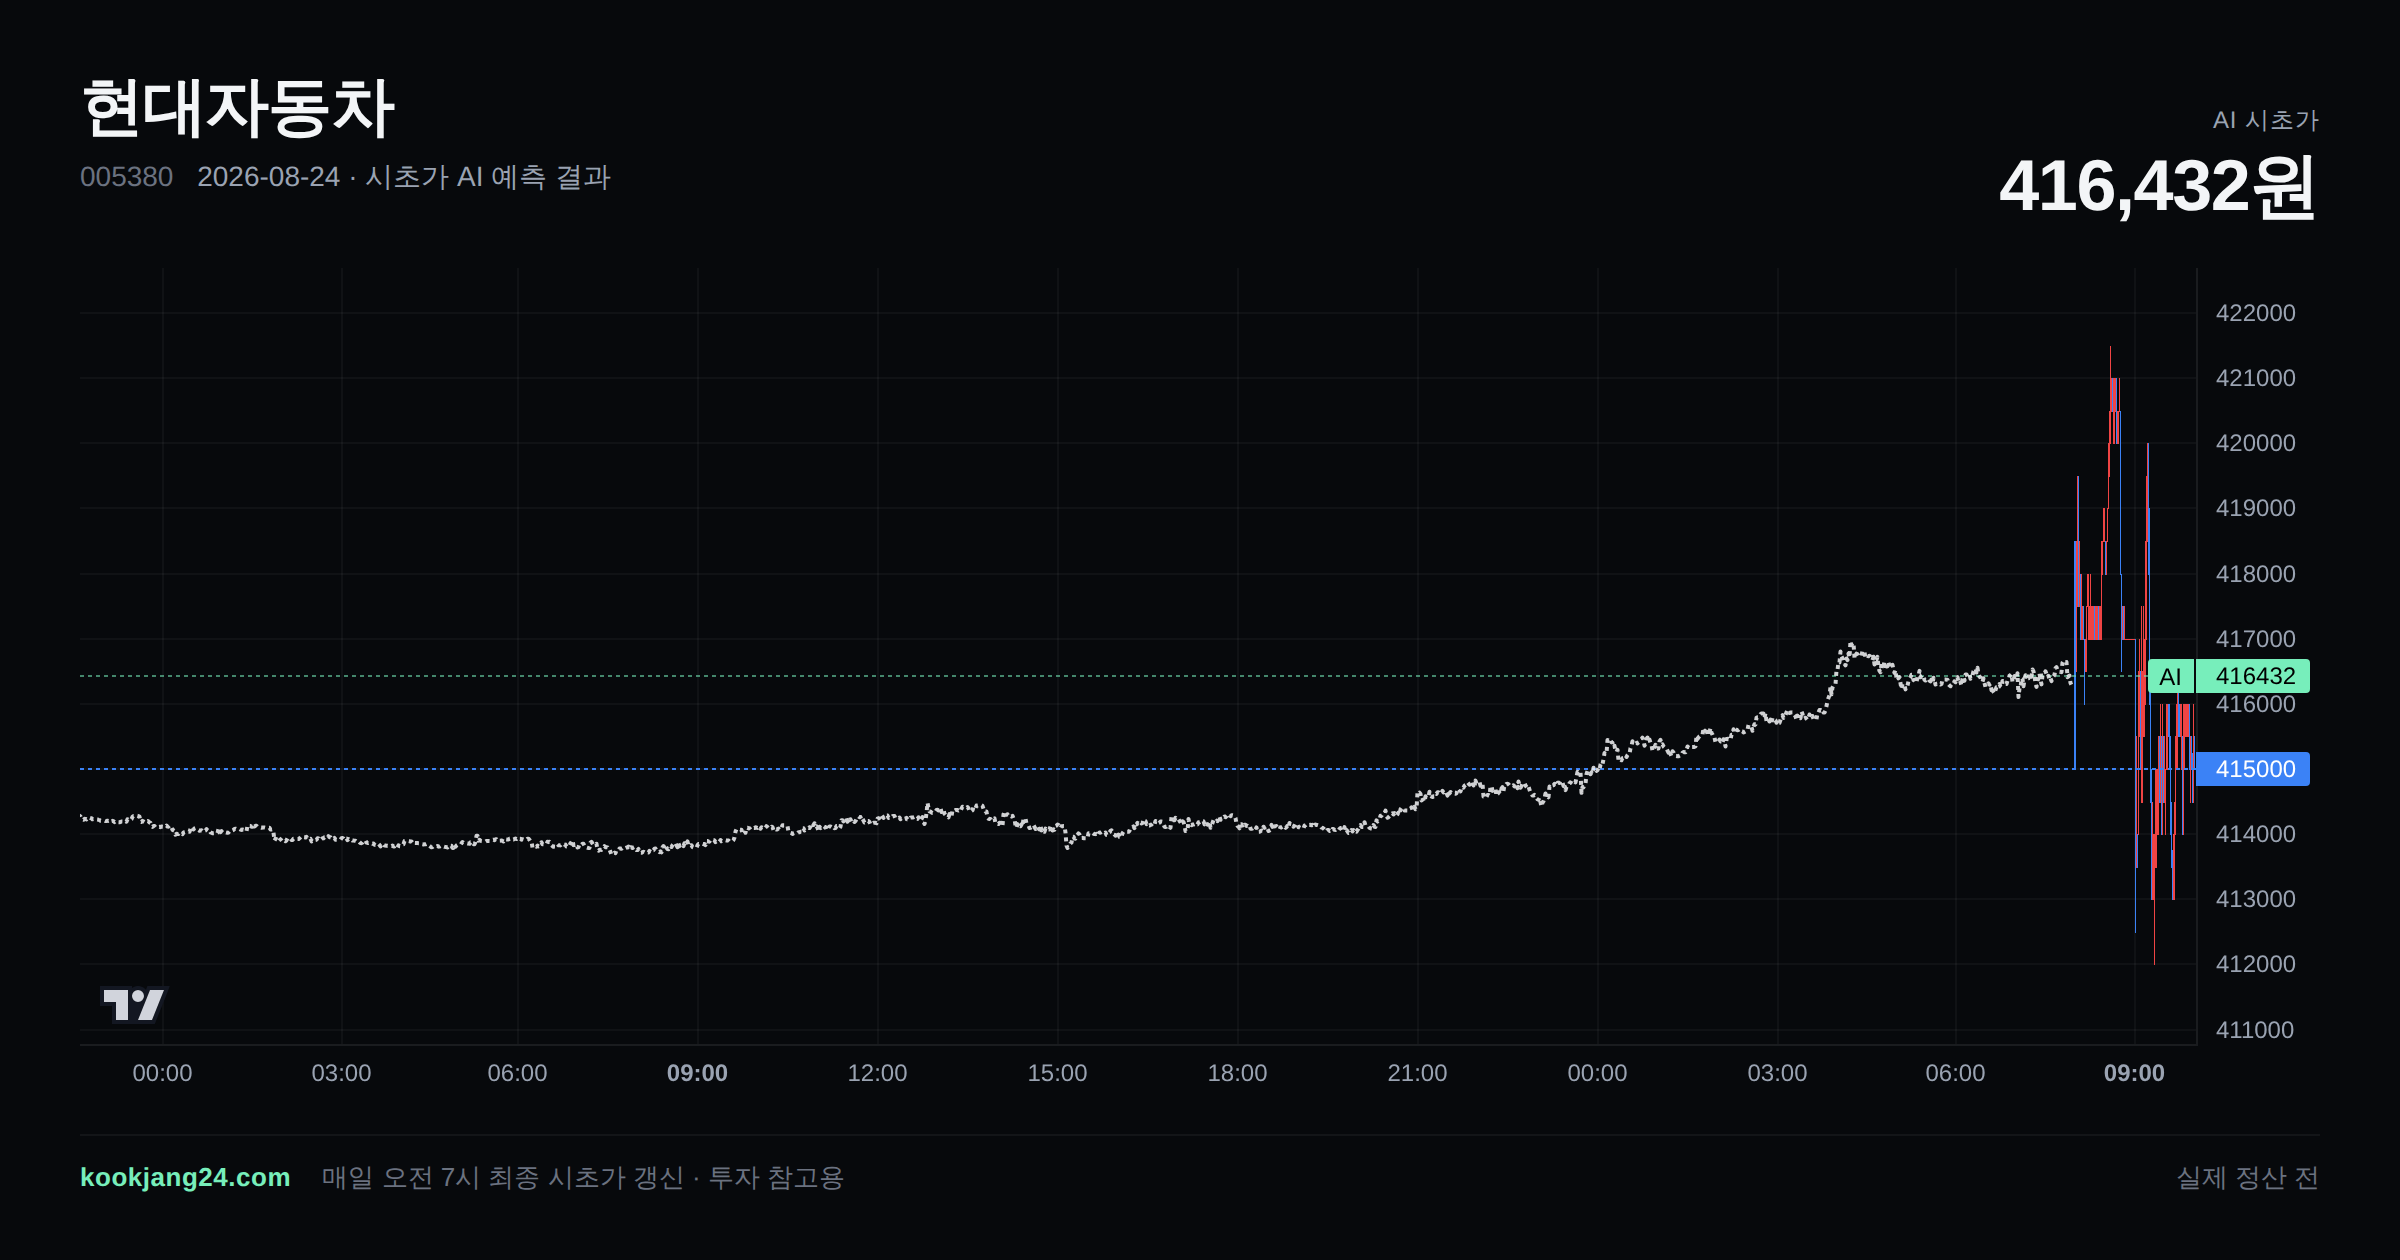Click the TradingView logo on the chart
Image resolution: width=2400 pixels, height=1260 pixels.
pos(133,1004)
